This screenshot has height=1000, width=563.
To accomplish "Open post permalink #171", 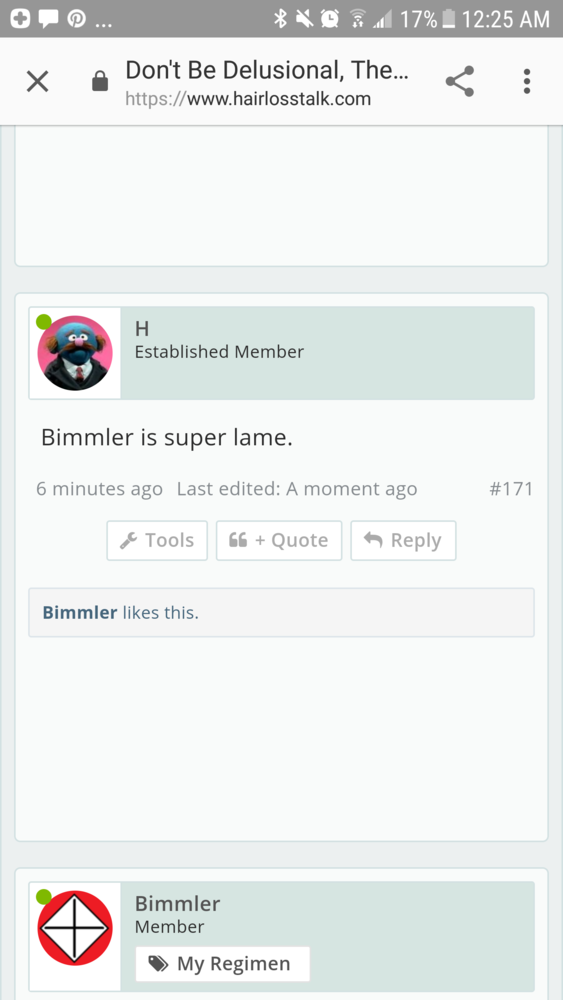I will click(x=511, y=489).
